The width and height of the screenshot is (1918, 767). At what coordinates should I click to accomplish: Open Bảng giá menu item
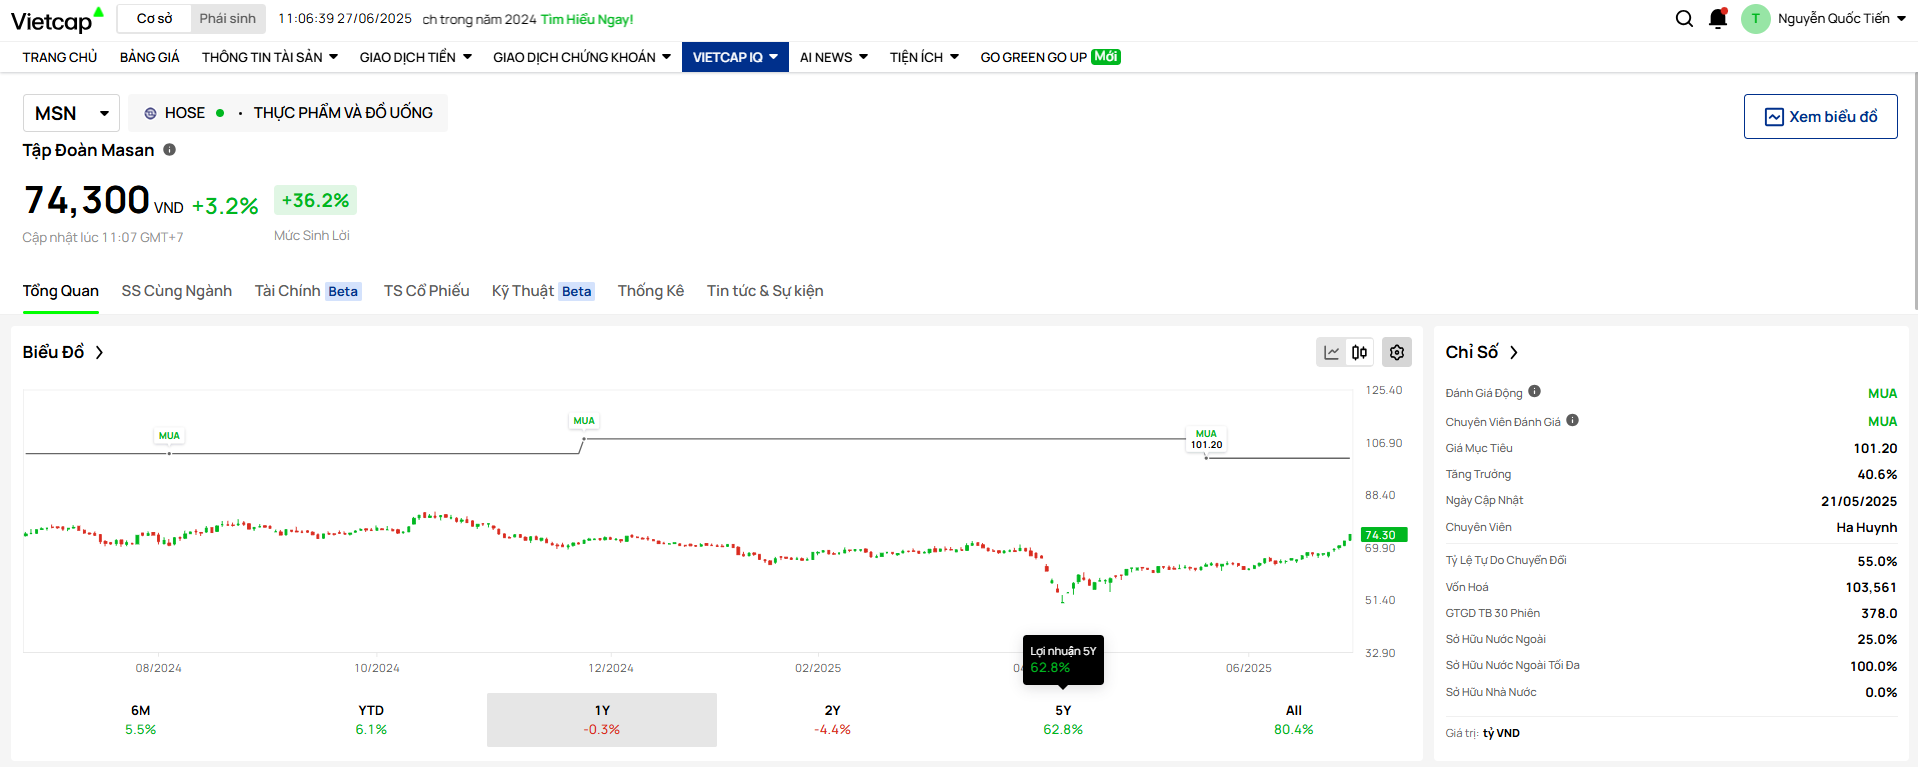tap(150, 57)
